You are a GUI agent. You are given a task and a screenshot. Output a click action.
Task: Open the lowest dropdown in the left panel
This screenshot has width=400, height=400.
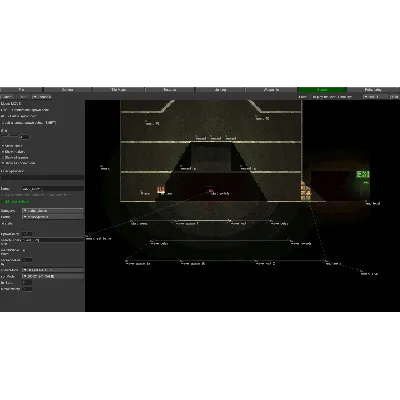coord(53,276)
